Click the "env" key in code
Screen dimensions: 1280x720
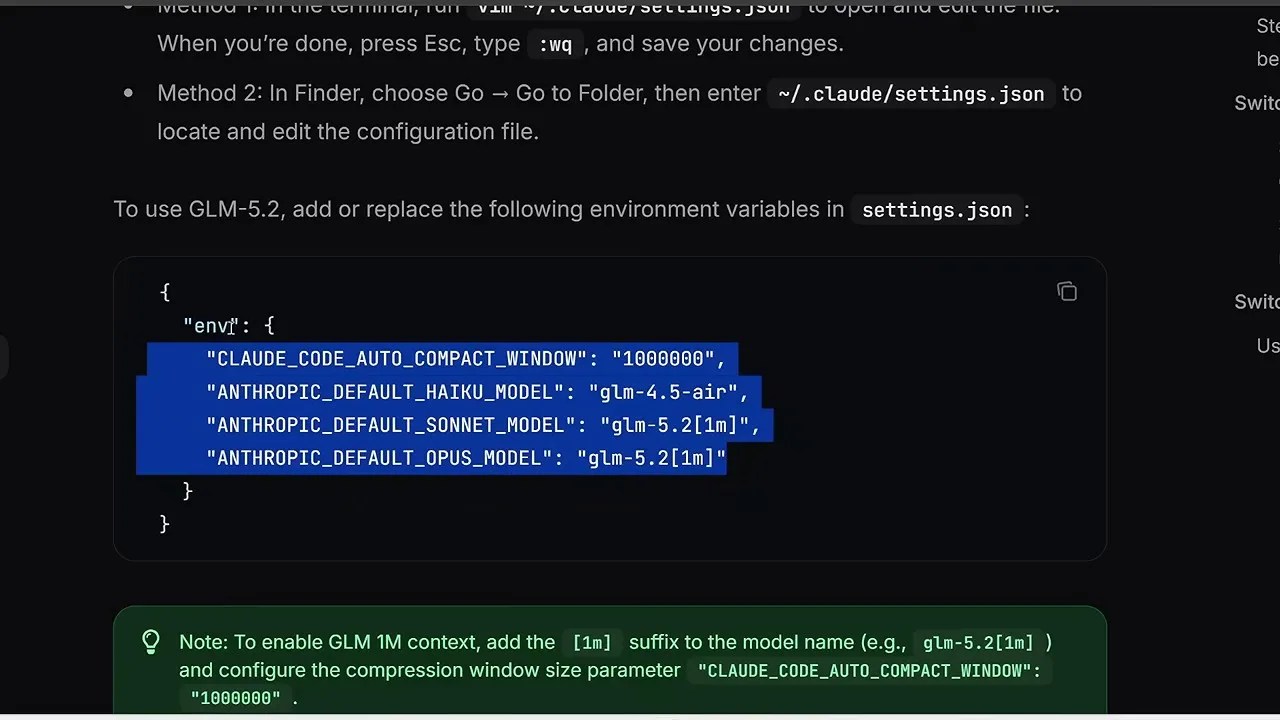tap(211, 326)
